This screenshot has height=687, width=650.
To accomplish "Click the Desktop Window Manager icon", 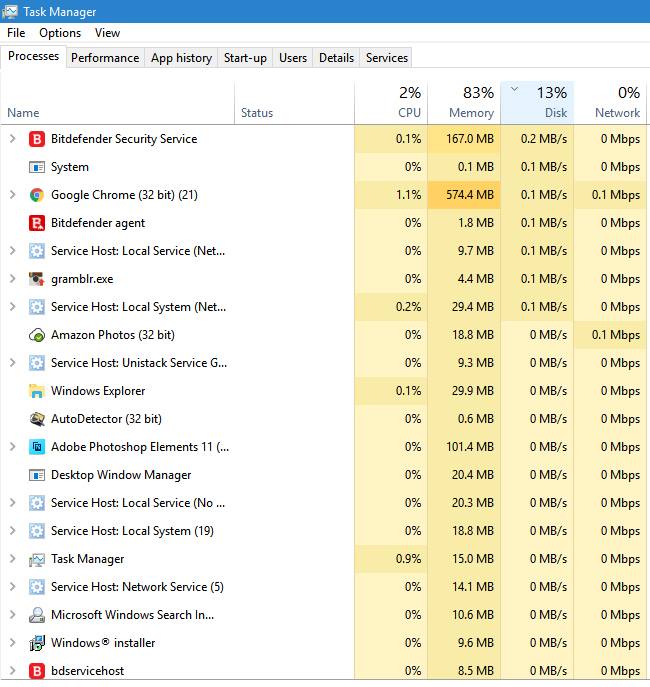I will [x=37, y=475].
